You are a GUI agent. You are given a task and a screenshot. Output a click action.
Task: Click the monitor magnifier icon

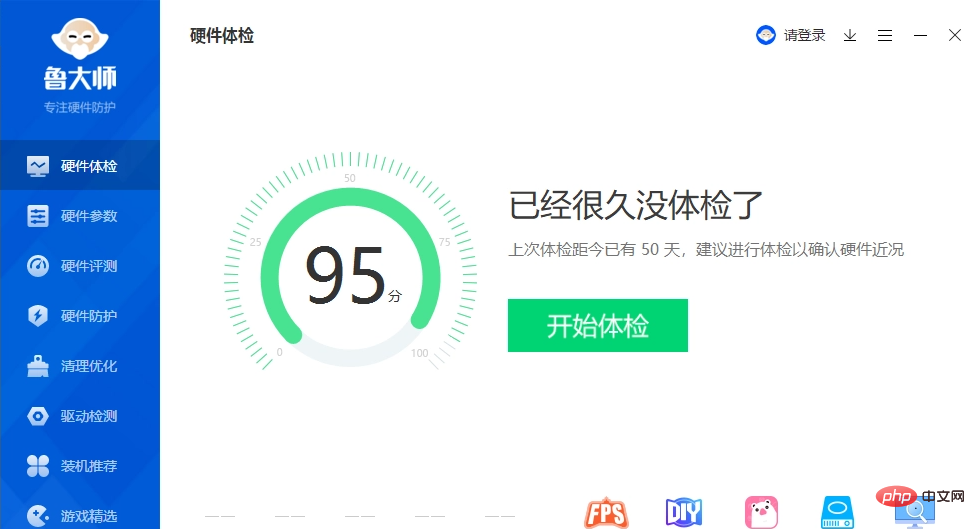[x=915, y=514]
